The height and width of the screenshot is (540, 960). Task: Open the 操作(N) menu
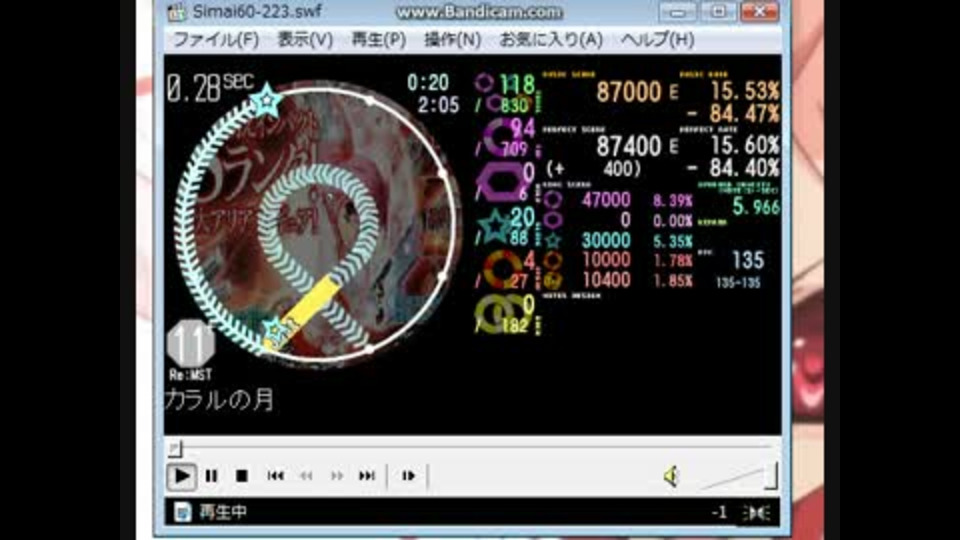tap(452, 40)
